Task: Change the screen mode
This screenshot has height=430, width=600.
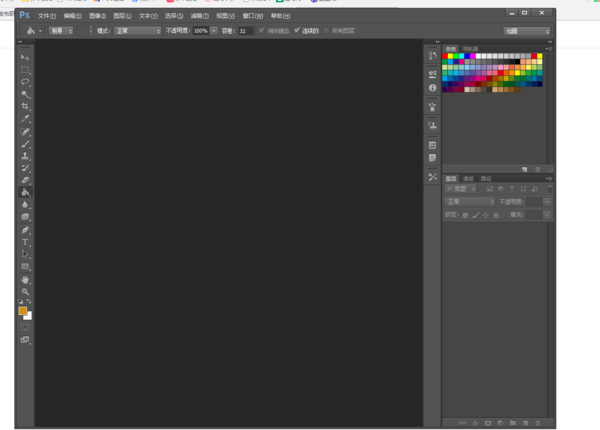Action: 25,340
